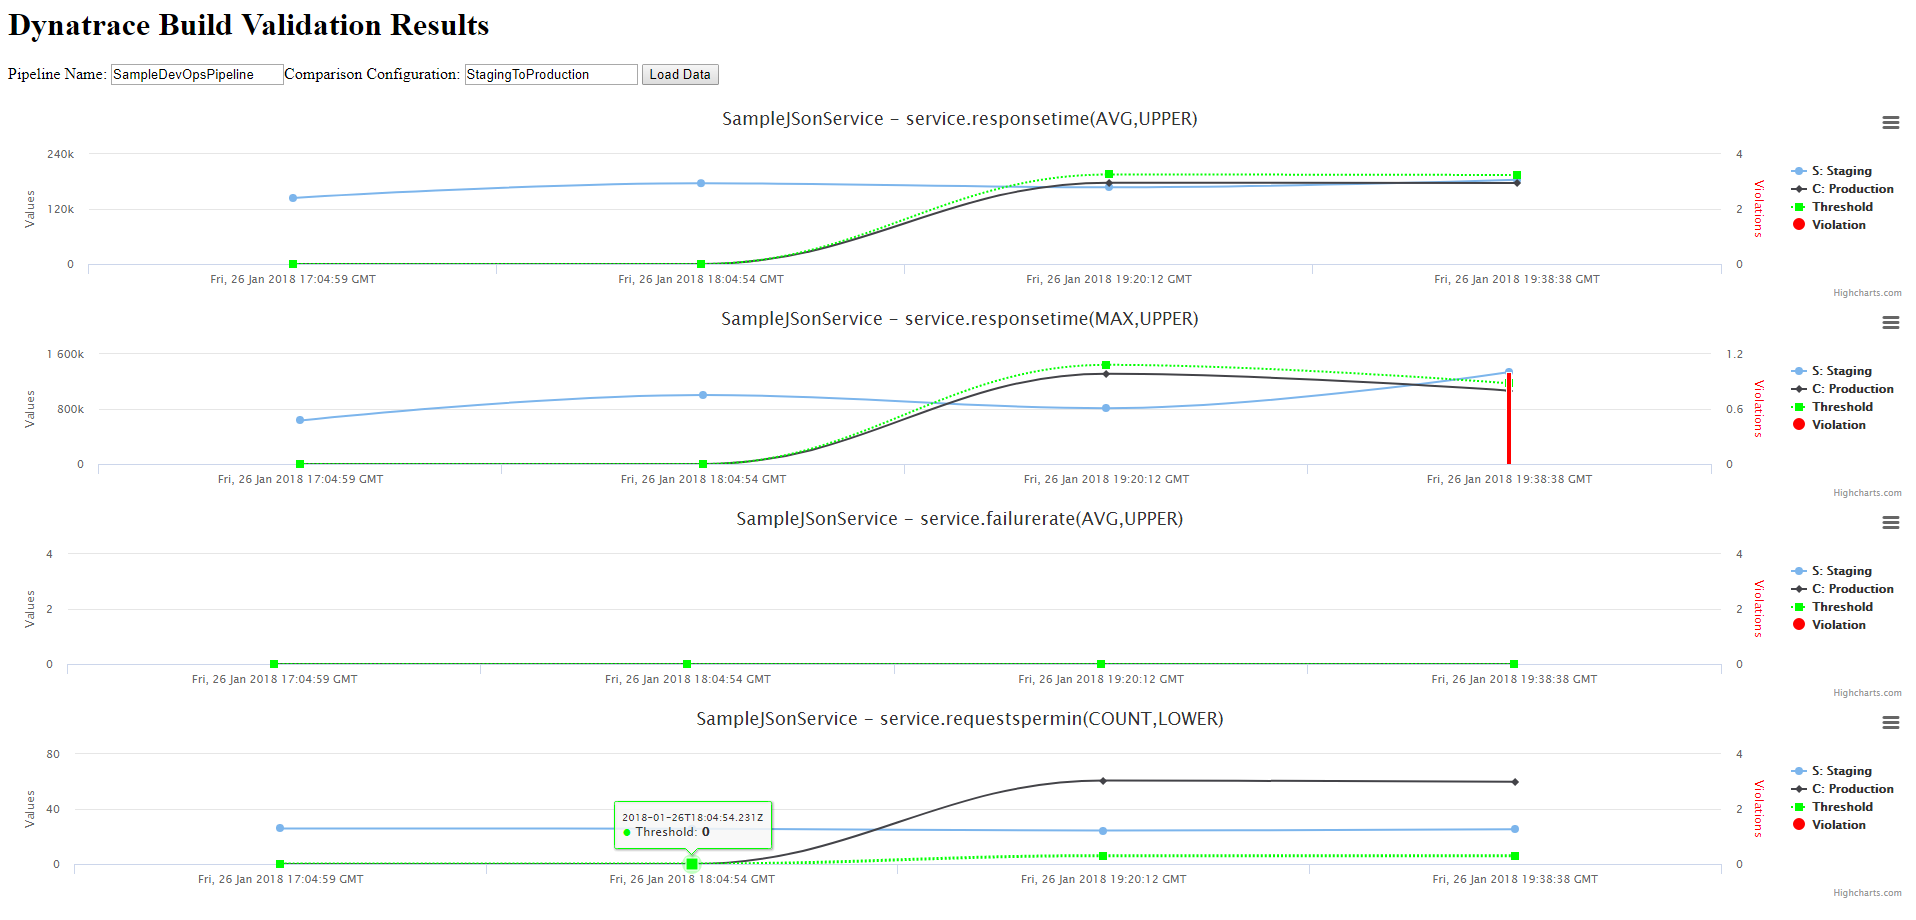Select Threshold point at 19:38:38 in responsetime AVG chart
The image size is (1916, 920).
coord(1517,175)
